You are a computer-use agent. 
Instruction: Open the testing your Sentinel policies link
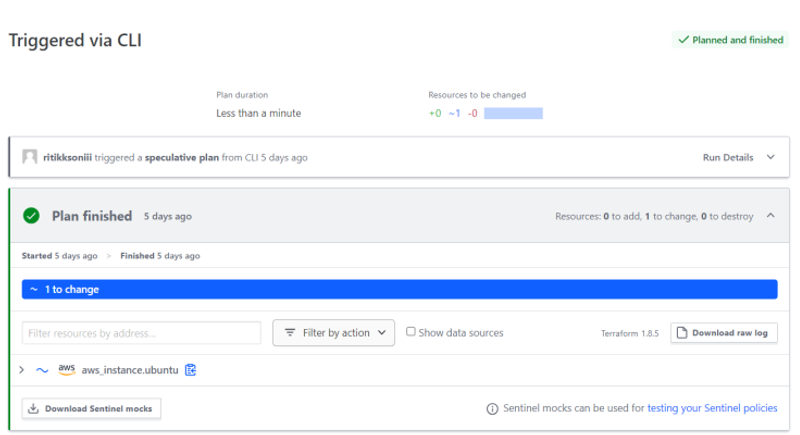click(712, 408)
